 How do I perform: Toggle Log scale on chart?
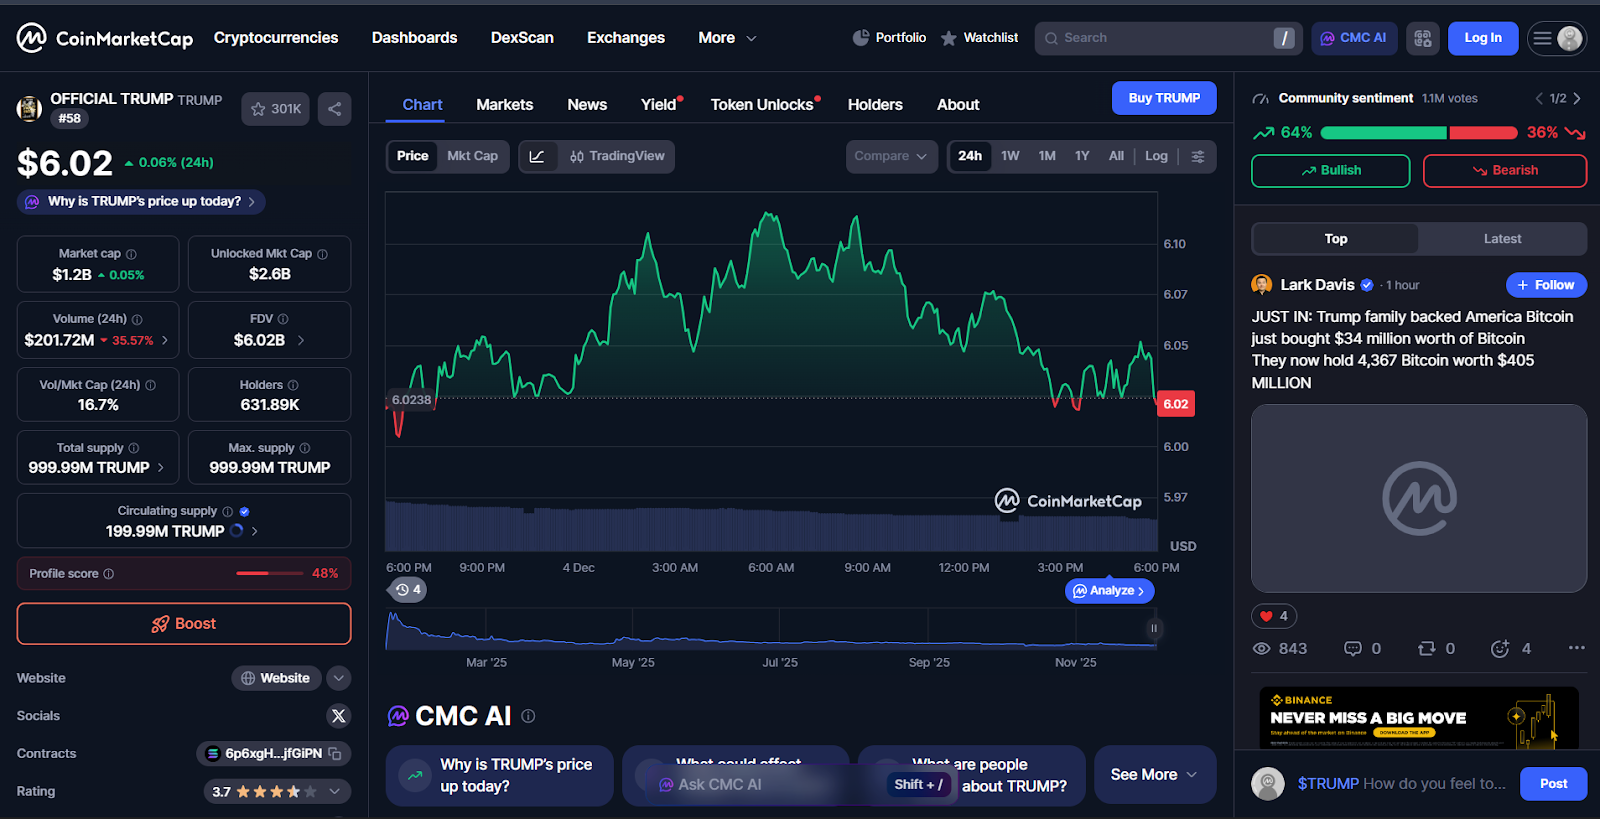point(1156,157)
